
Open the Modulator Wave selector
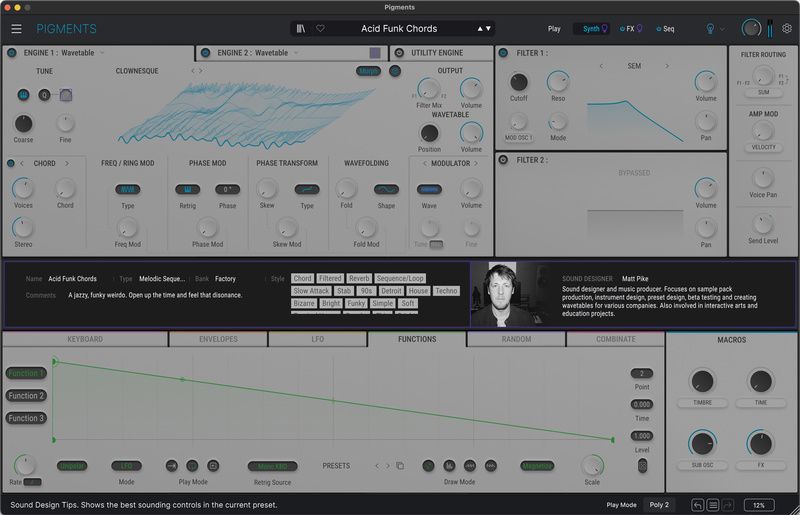(x=429, y=189)
